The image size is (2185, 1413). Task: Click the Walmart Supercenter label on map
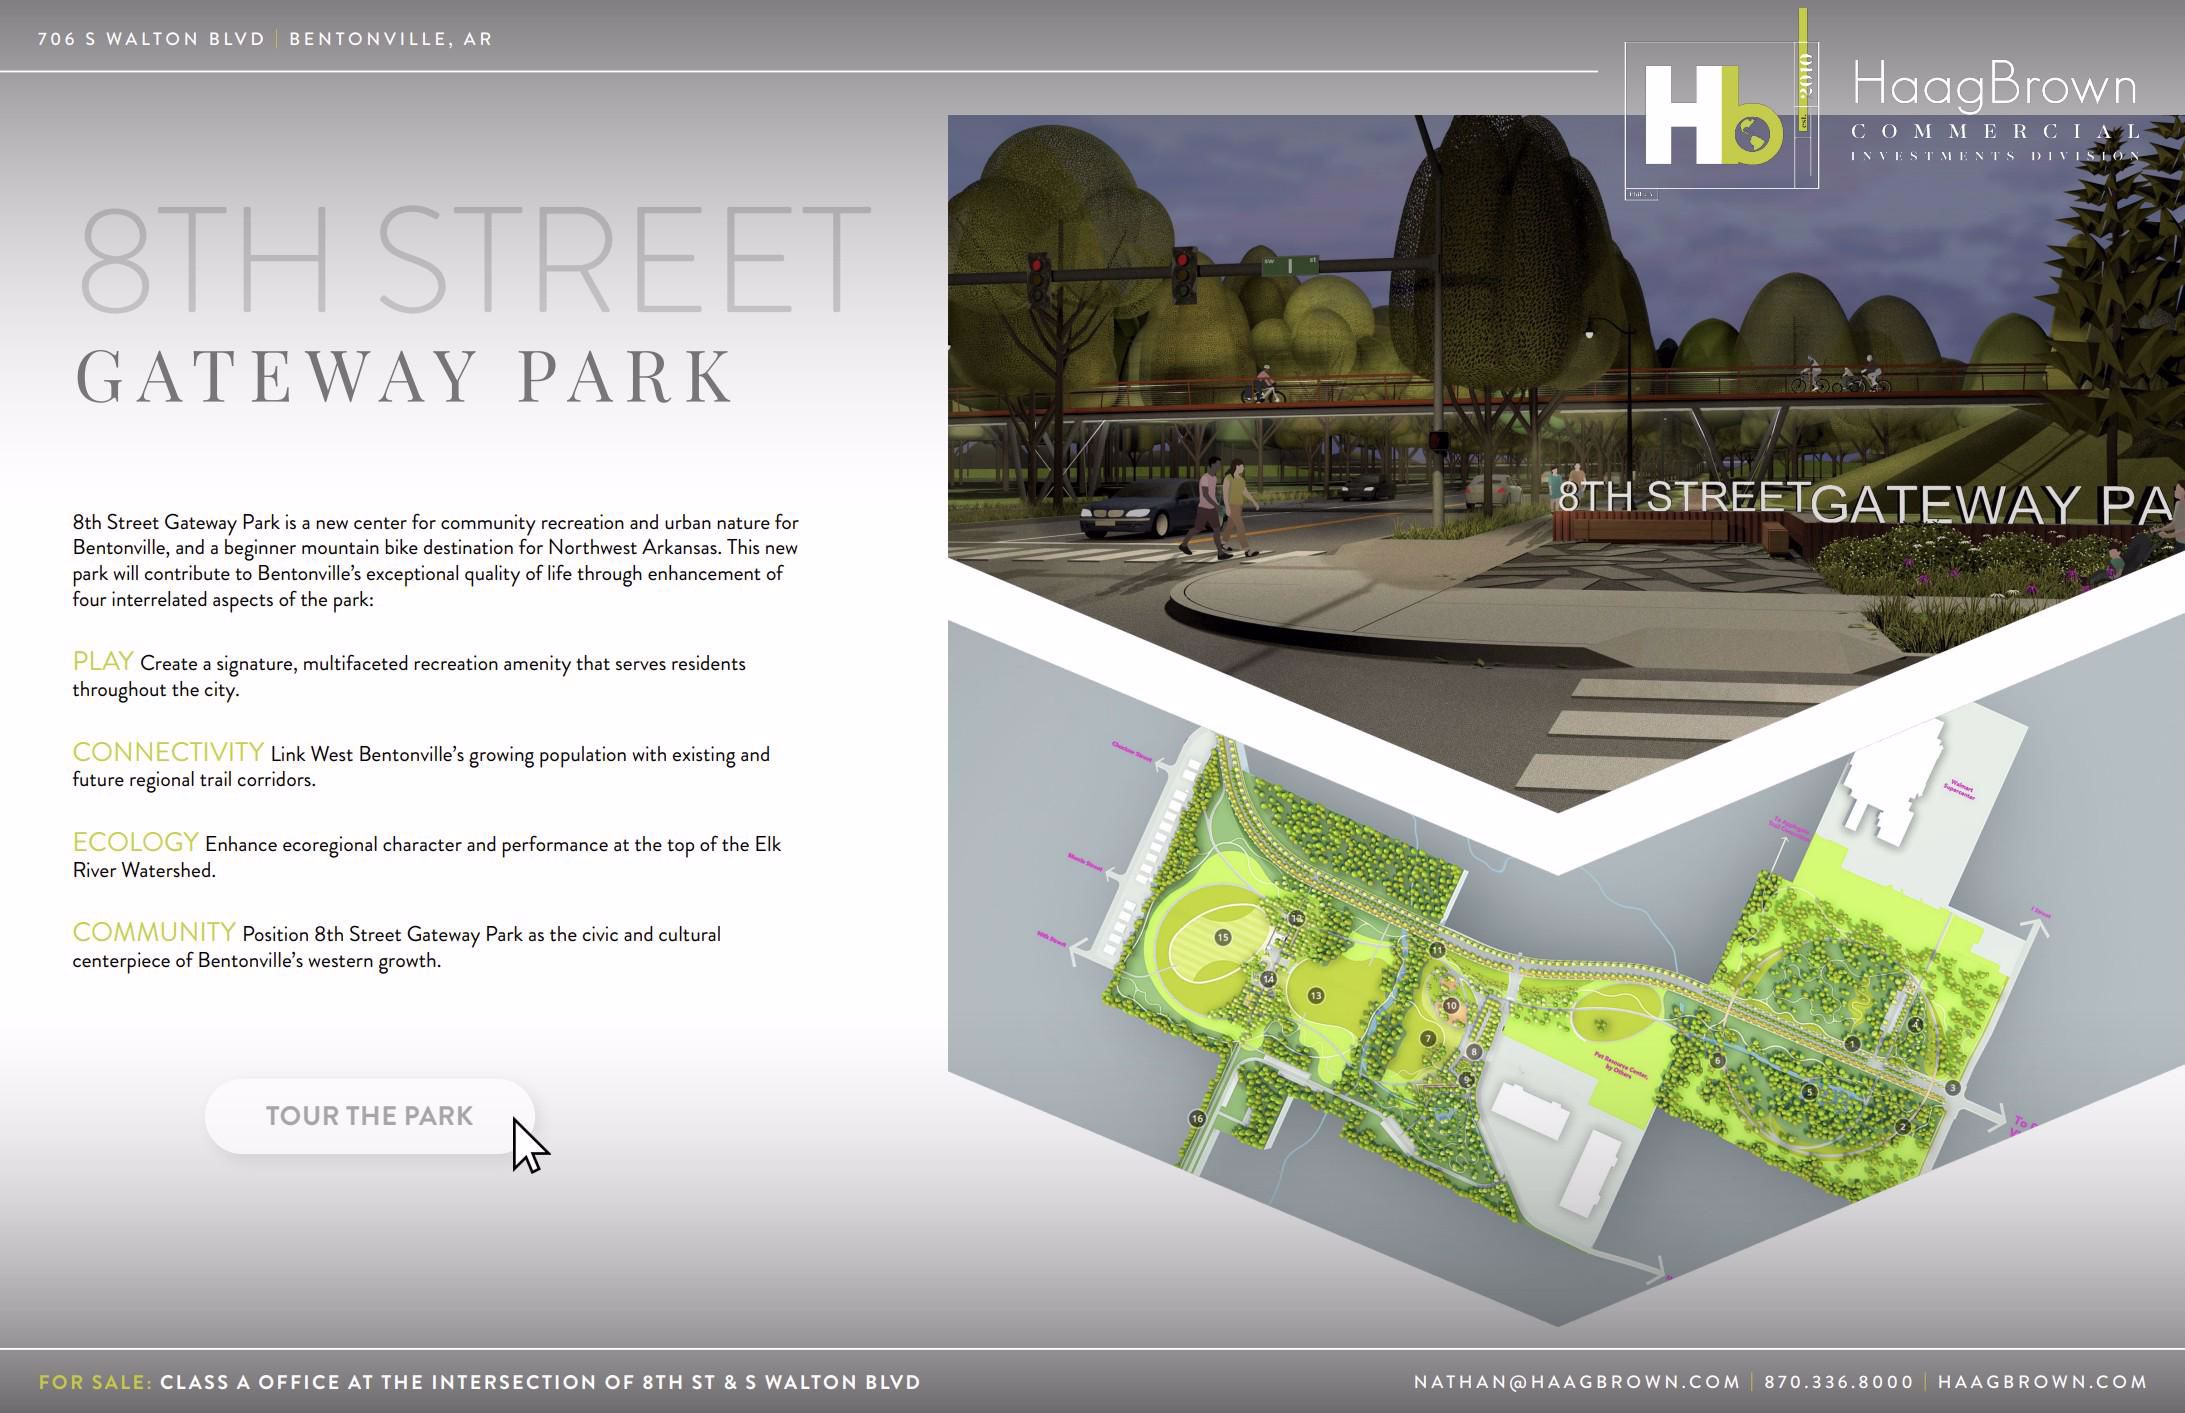click(x=1961, y=789)
